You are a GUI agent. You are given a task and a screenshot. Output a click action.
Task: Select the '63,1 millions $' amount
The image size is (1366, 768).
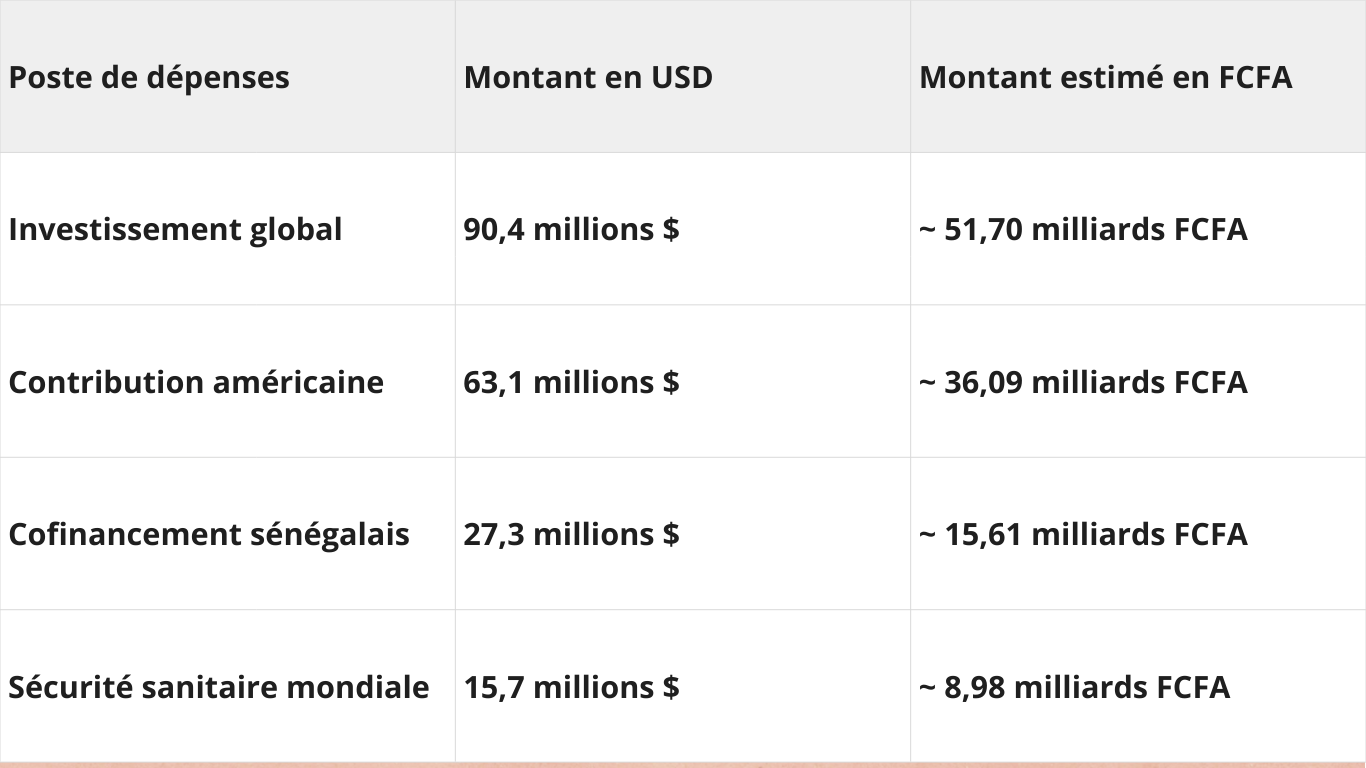click(571, 383)
